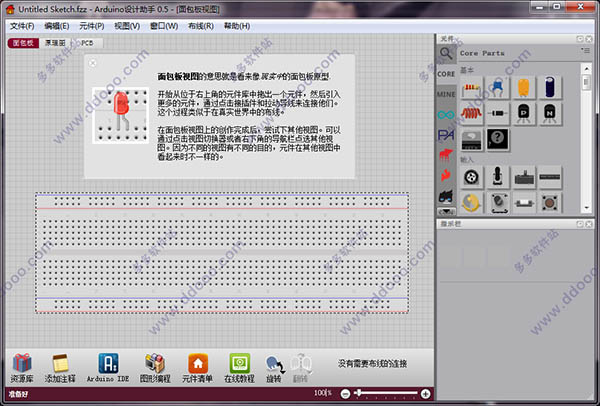
Task: Switch to the CORE parts bin
Action: [x=446, y=74]
